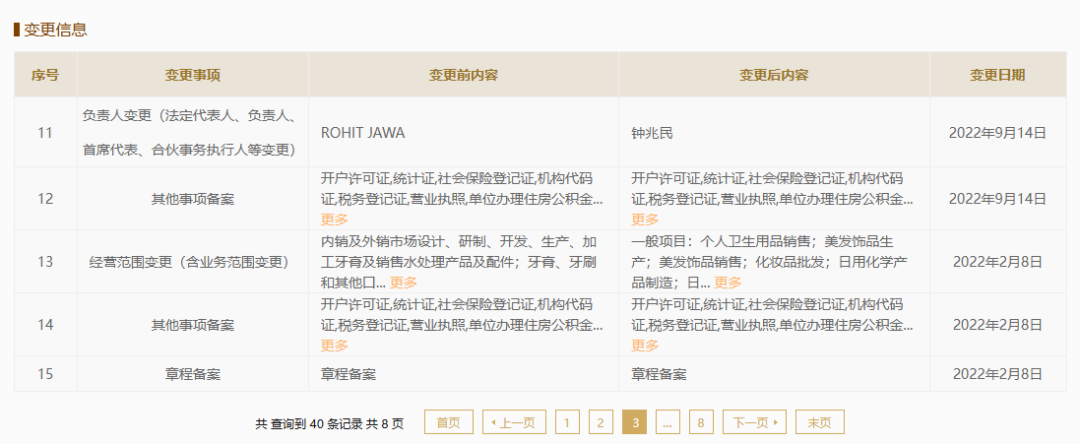Viewport: 1080px width, 444px height.
Task: Click the 变更日期 column header
Action: point(997,75)
